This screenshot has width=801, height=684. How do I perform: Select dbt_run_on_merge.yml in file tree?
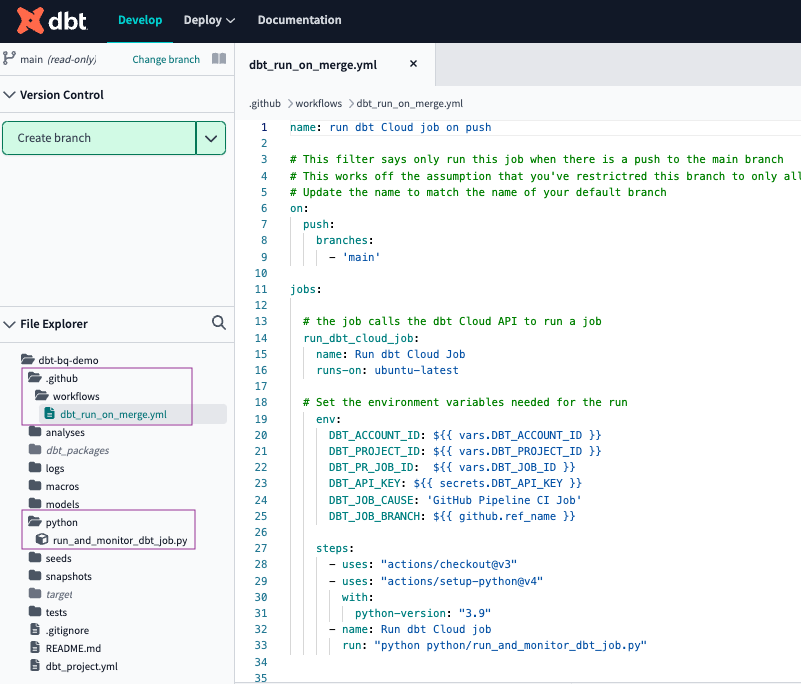113,414
